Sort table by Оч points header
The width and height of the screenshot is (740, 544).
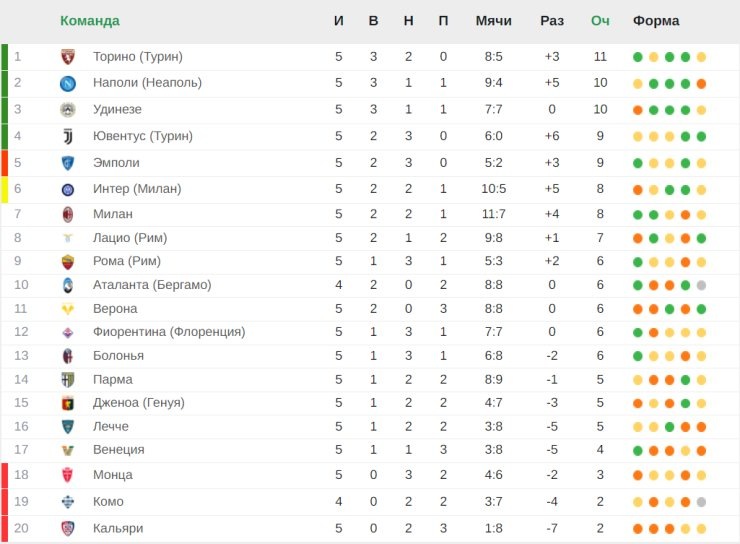tap(600, 21)
